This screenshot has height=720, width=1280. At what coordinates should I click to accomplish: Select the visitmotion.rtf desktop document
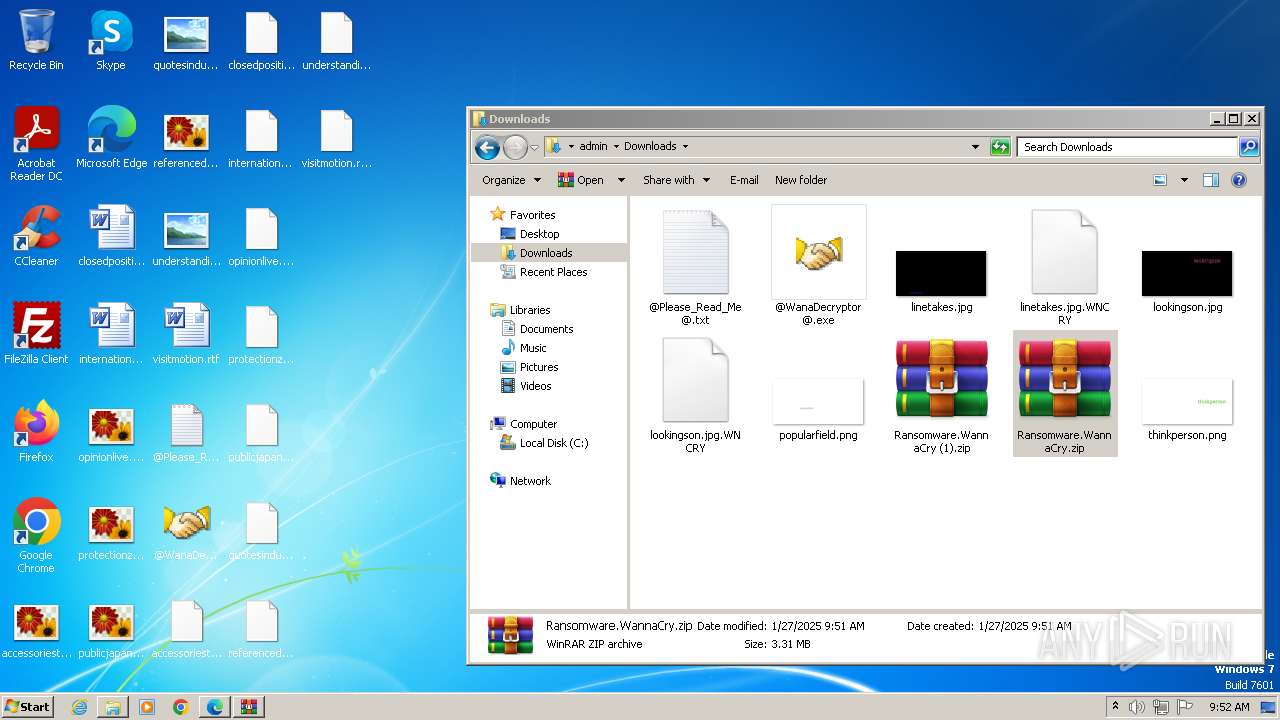tap(186, 334)
